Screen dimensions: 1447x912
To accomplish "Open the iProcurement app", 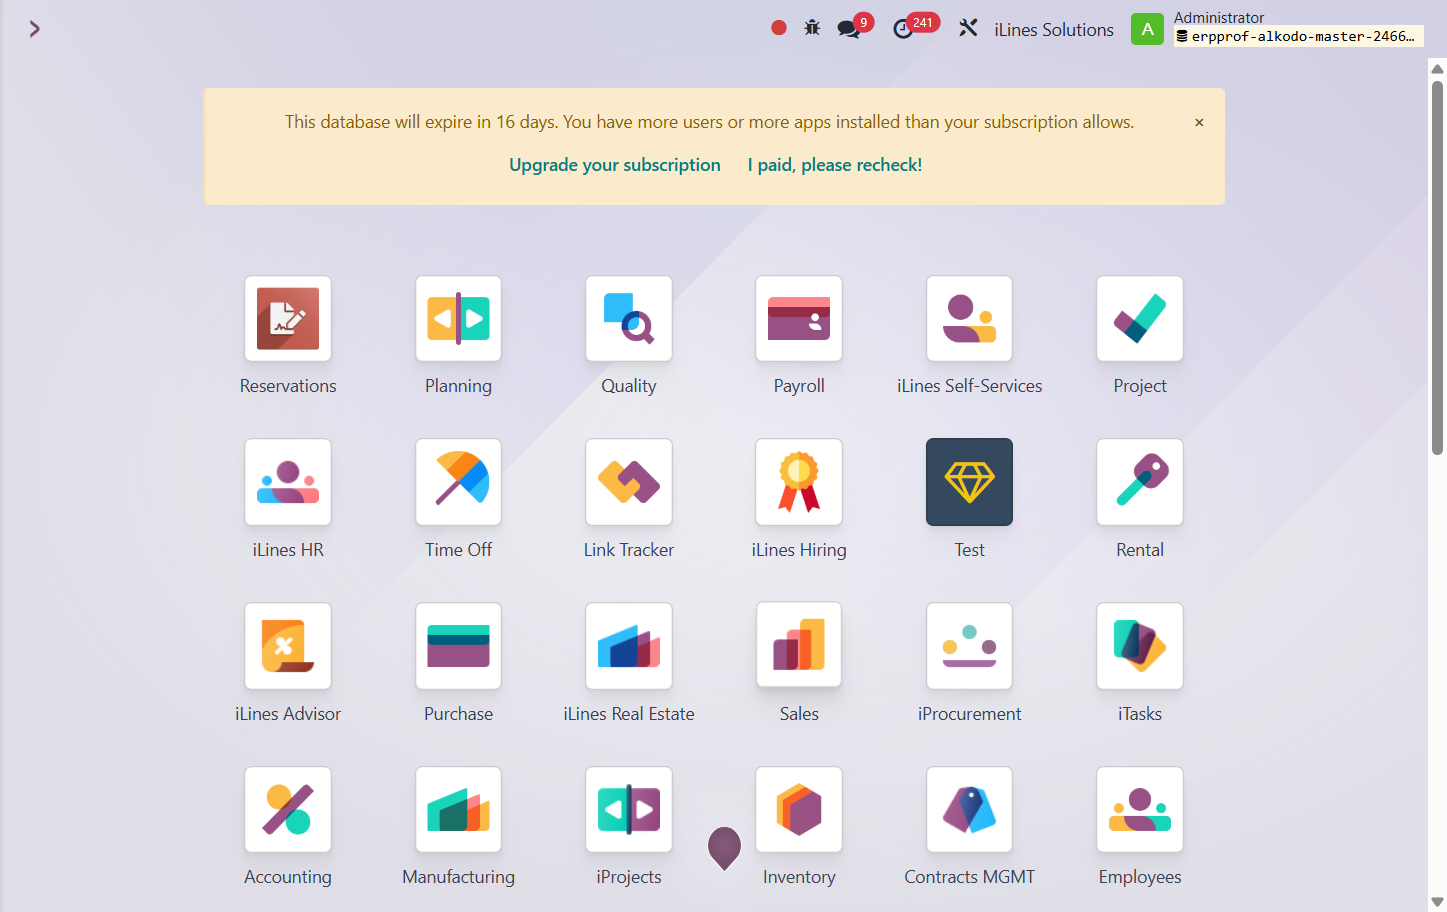I will click(969, 646).
